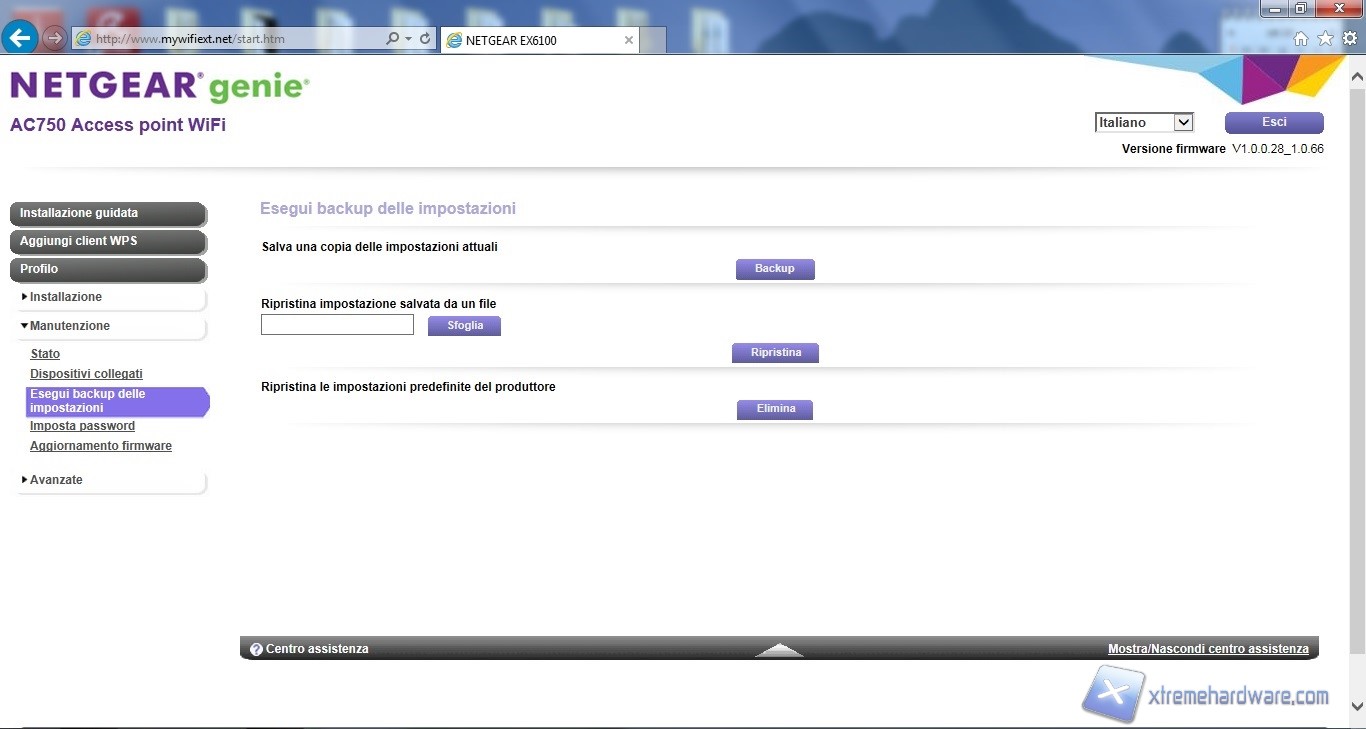Click the favorites star icon
This screenshot has height=729, width=1366.
coord(1325,39)
